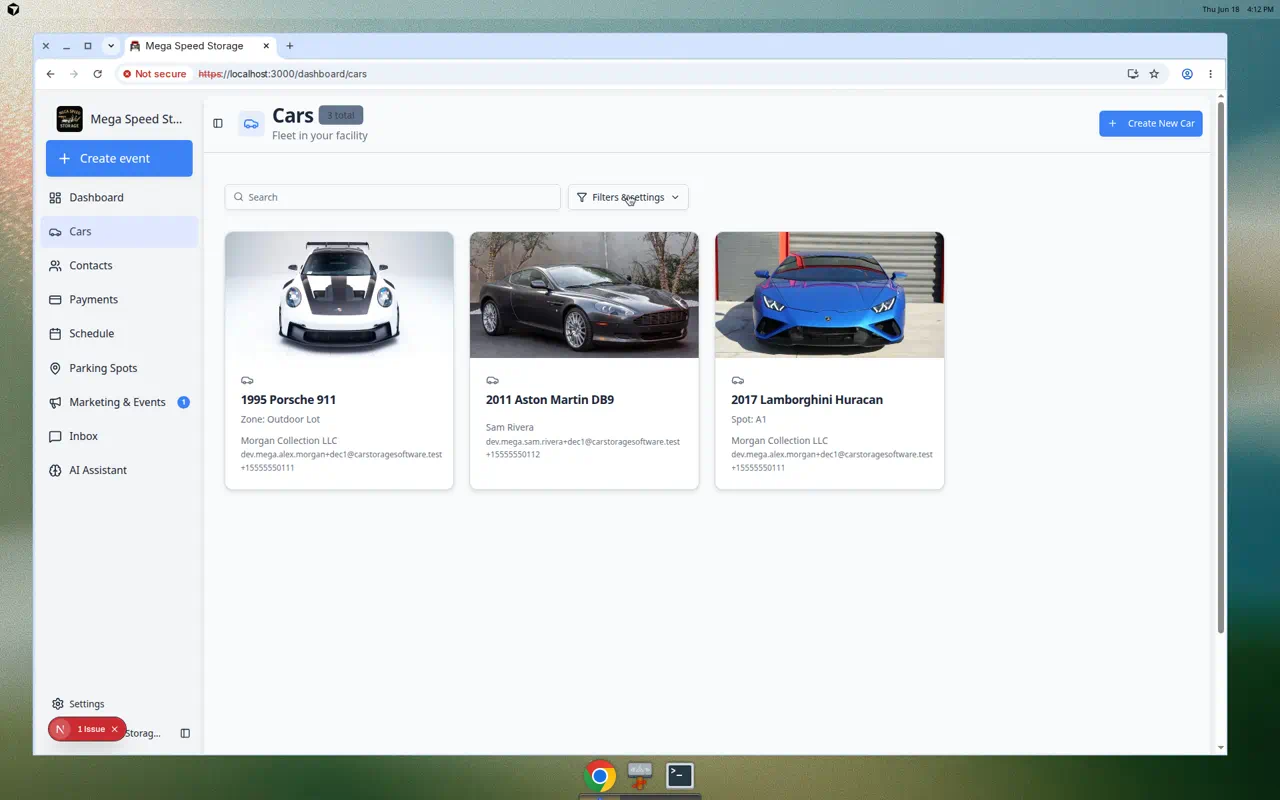Click the search magnifier icon
The width and height of the screenshot is (1280, 800).
pos(238,197)
